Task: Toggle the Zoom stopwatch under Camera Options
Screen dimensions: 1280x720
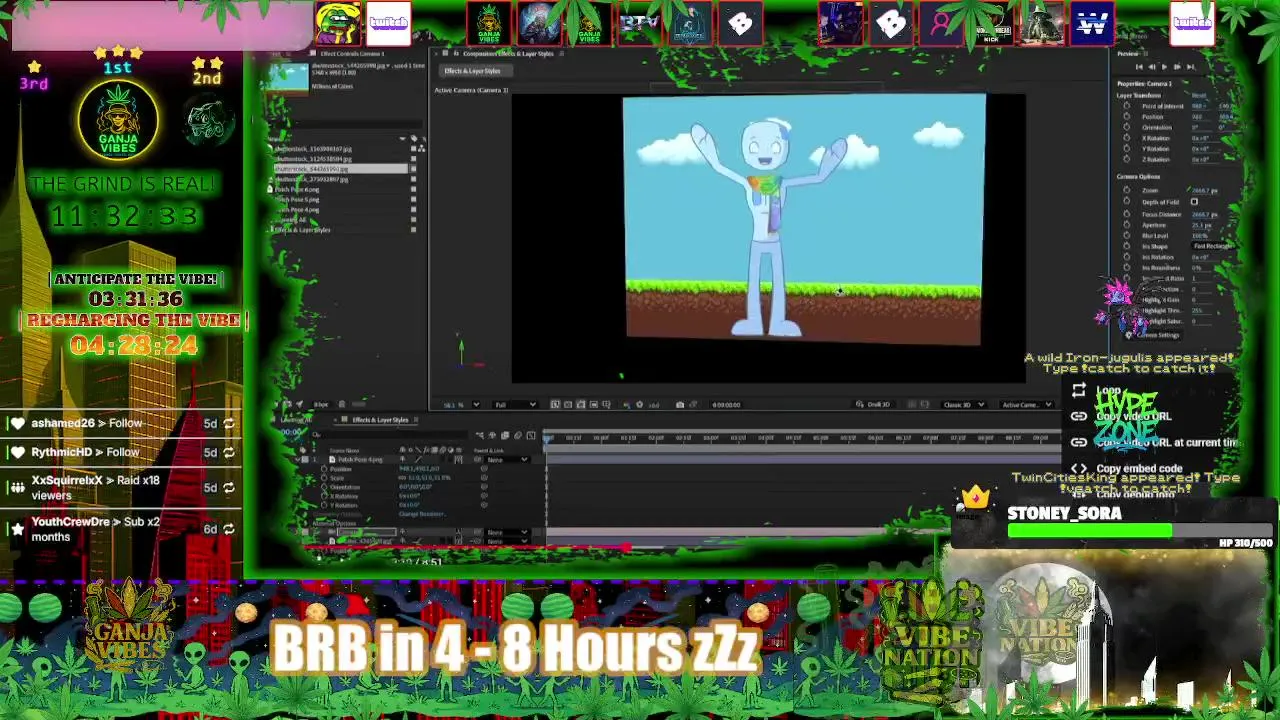Action: [1127, 190]
